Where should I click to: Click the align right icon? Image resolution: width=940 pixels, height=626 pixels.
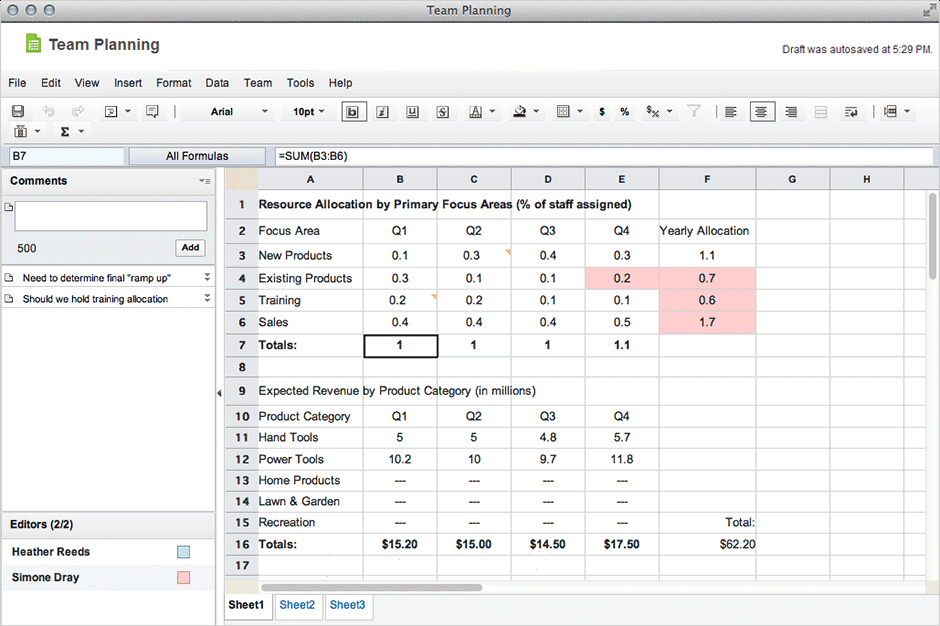pos(791,112)
